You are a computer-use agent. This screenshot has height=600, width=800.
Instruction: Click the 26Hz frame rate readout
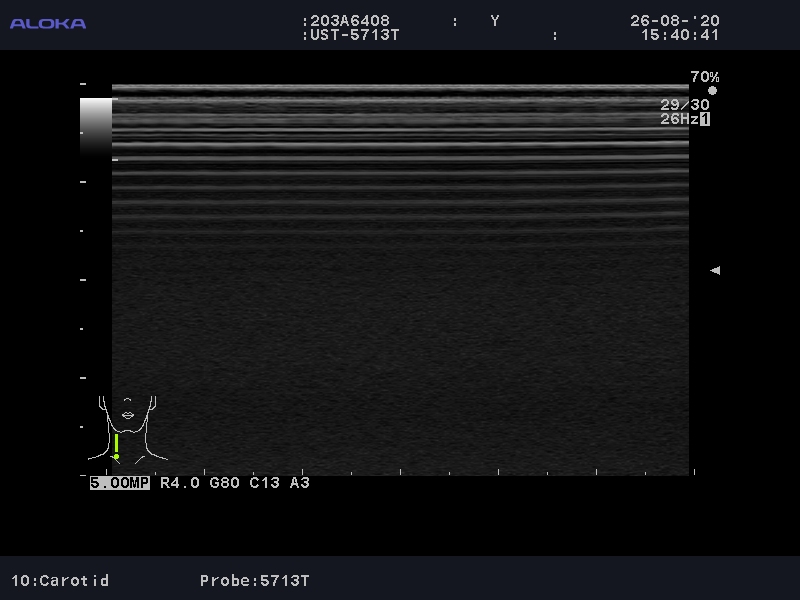[x=678, y=119]
